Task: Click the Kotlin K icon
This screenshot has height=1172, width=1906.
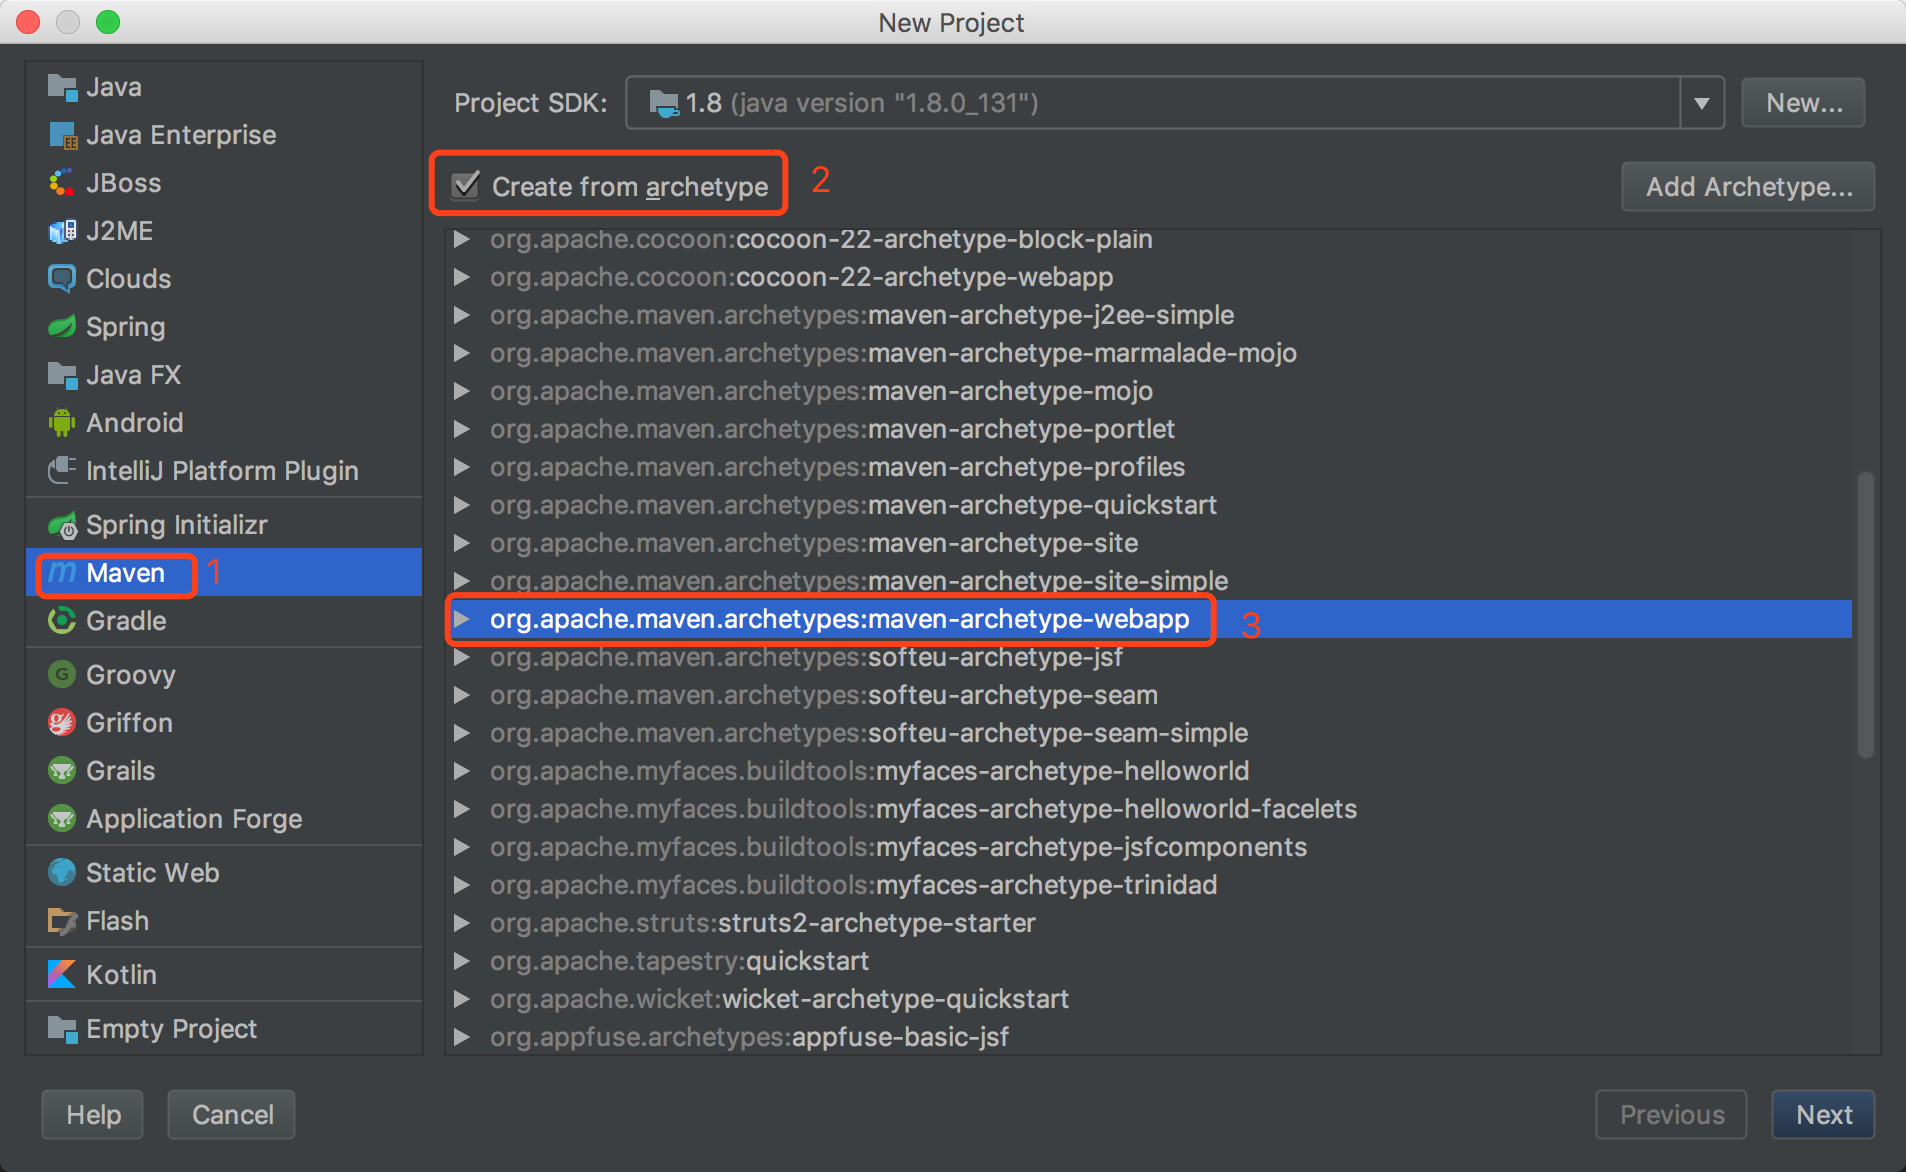Action: [x=62, y=975]
